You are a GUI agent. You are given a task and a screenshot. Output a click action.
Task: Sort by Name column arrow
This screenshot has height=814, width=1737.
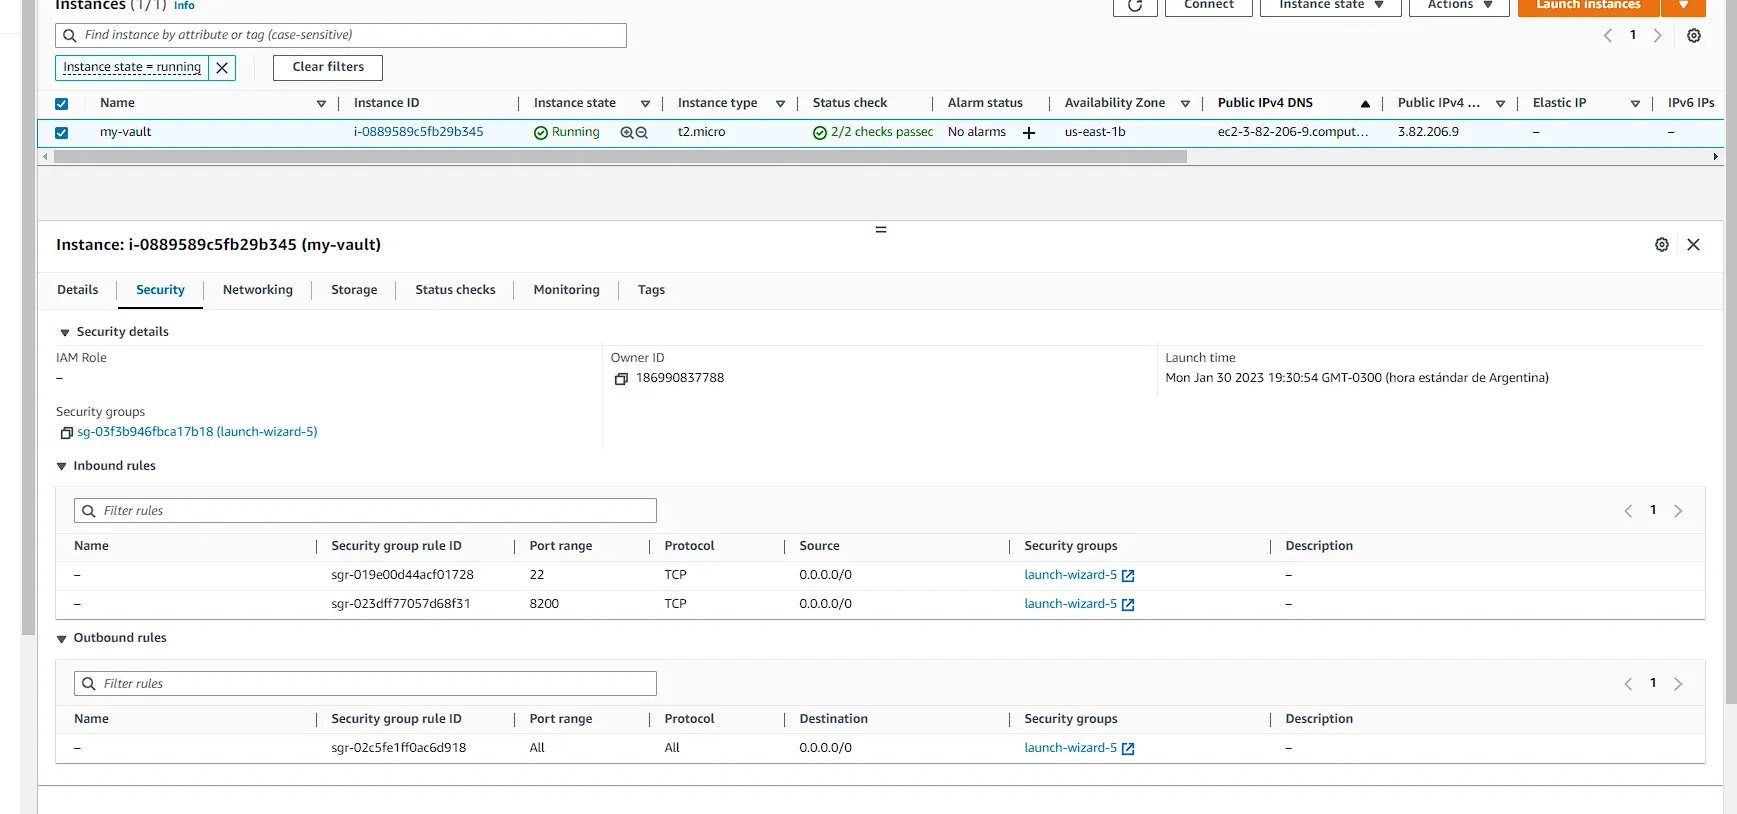[321, 104]
